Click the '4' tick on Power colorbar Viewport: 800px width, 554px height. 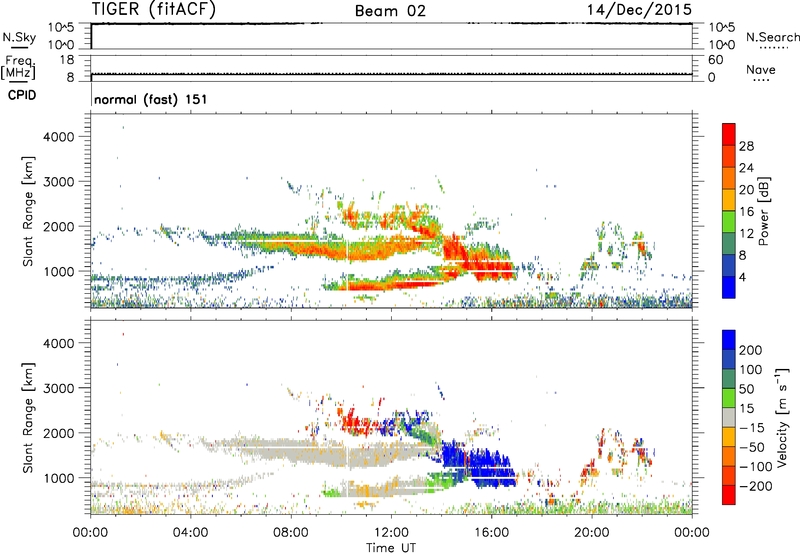(x=742, y=278)
